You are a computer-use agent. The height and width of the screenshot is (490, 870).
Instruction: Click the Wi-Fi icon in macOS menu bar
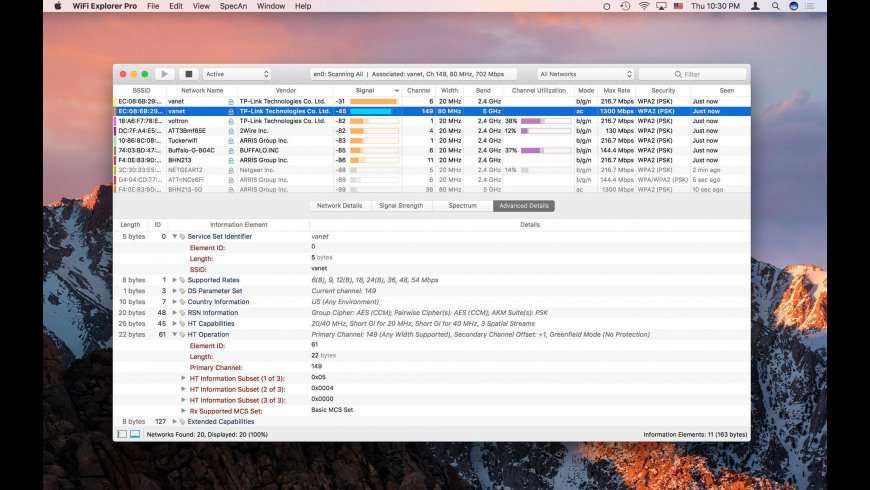click(x=643, y=6)
